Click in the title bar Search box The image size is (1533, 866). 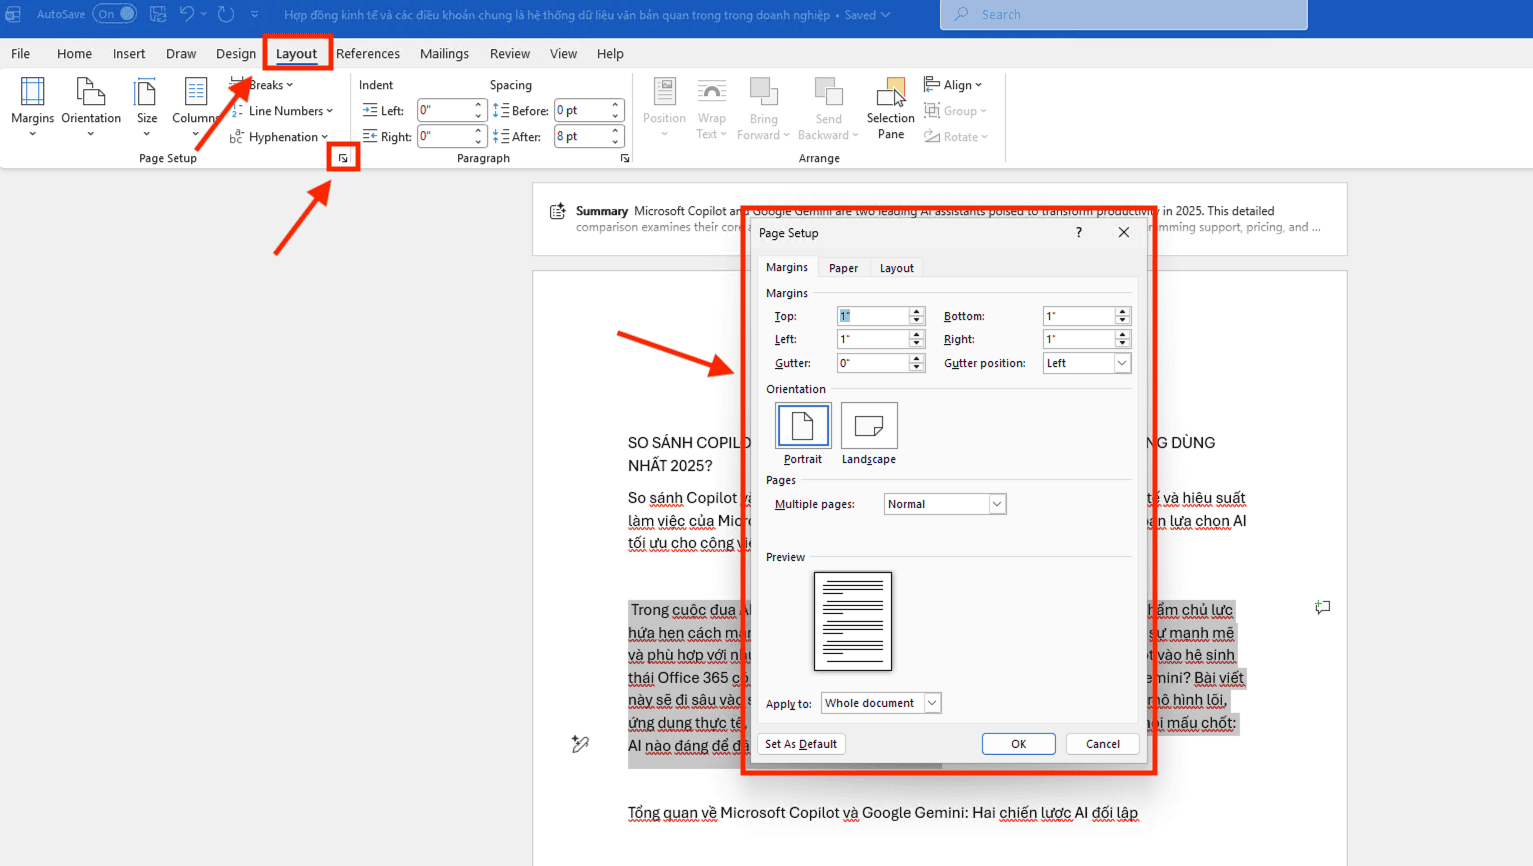click(1123, 14)
